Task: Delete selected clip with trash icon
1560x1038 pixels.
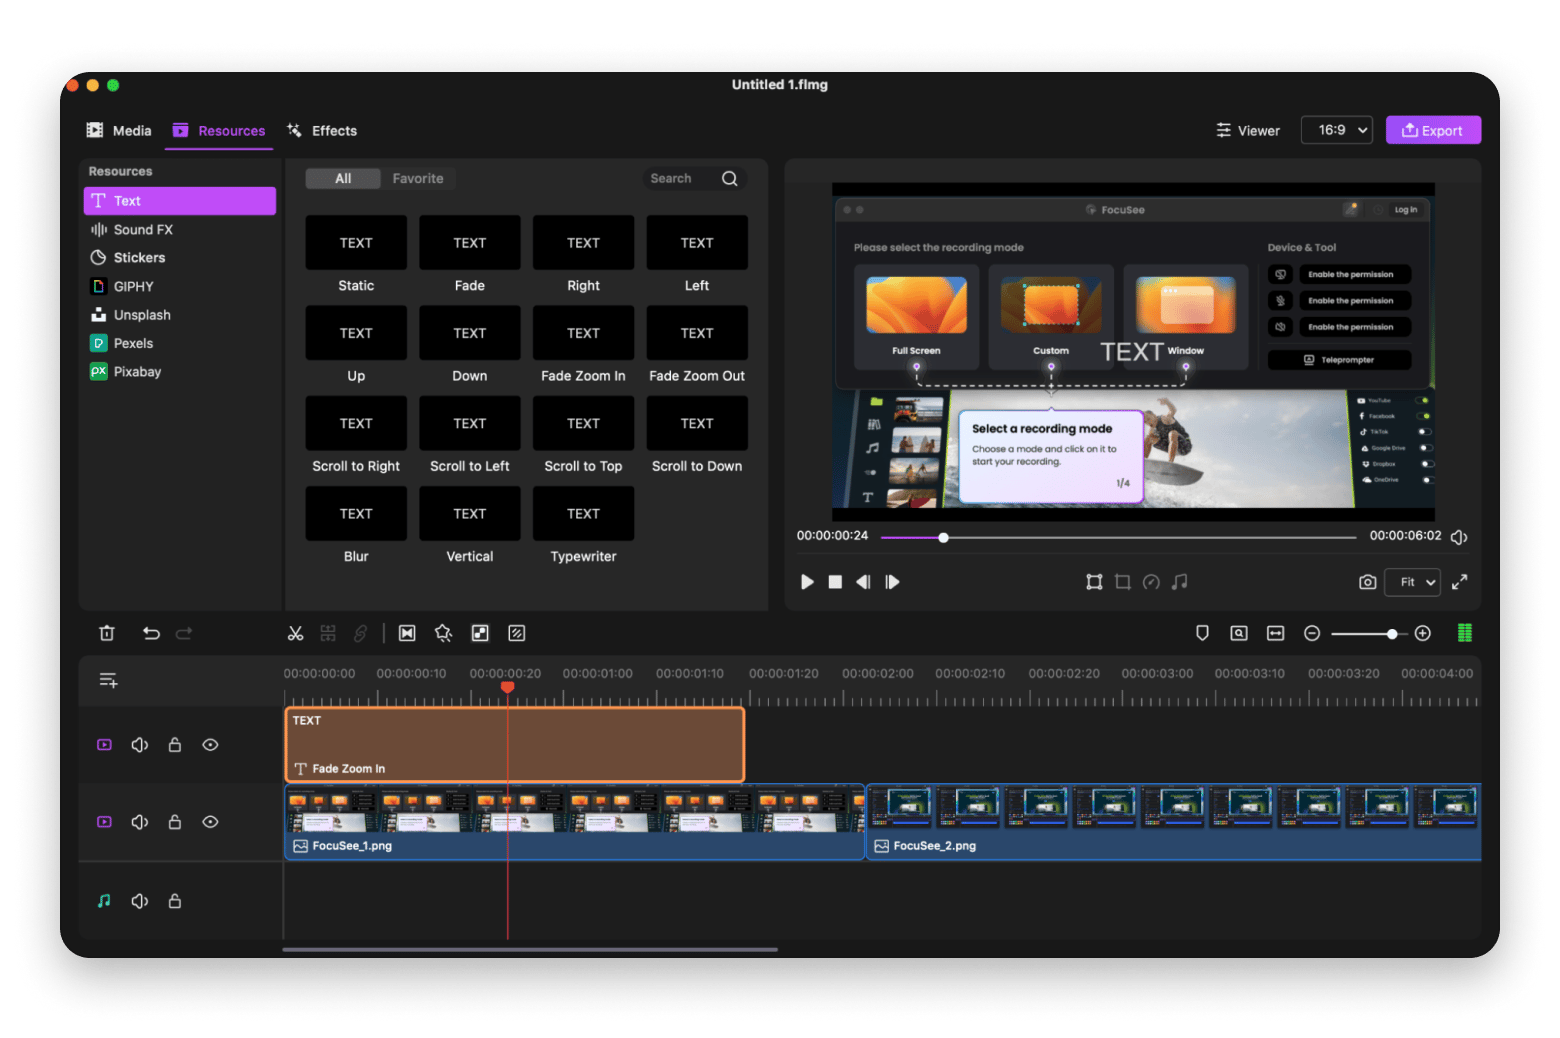Action: coord(107,633)
